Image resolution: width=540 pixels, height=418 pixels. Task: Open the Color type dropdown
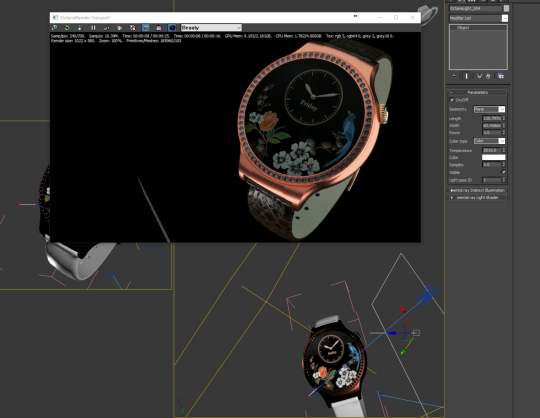[x=489, y=141]
